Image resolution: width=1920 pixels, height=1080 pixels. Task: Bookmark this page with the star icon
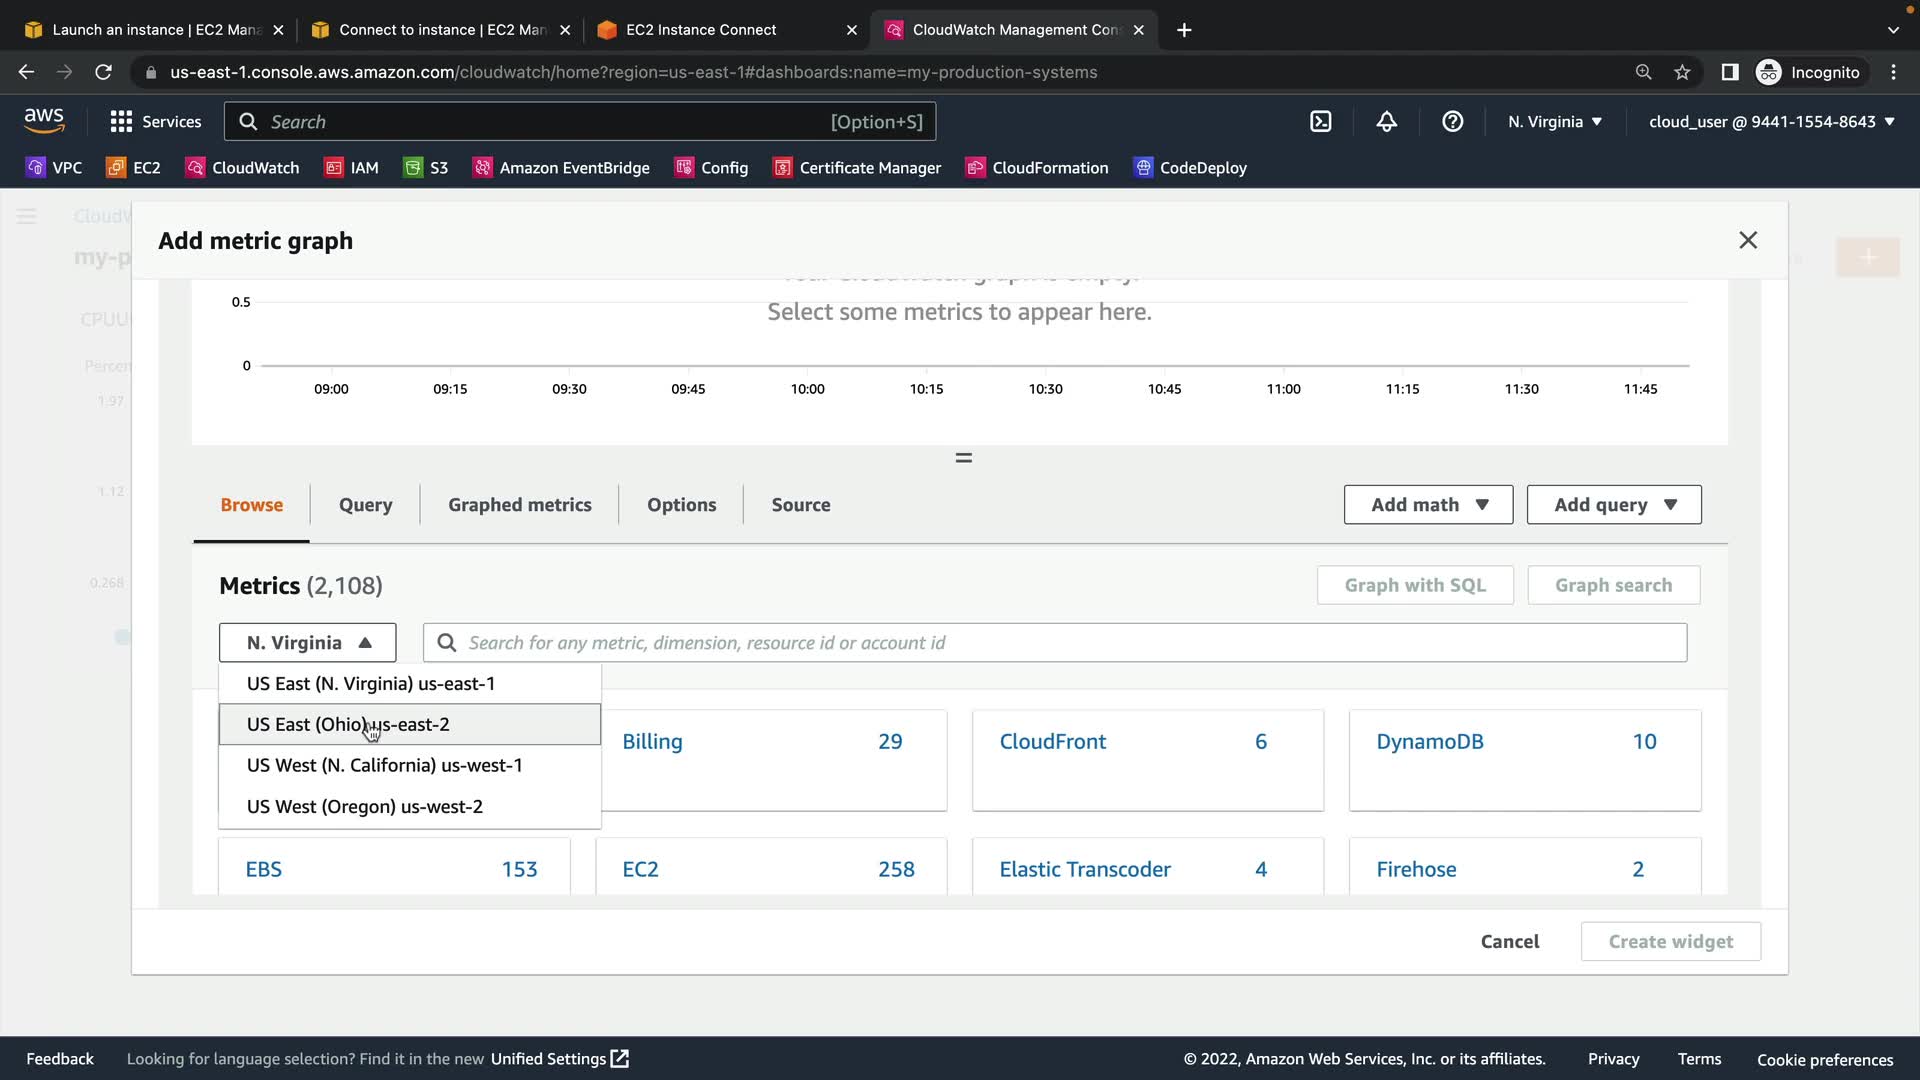pyautogui.click(x=1682, y=72)
